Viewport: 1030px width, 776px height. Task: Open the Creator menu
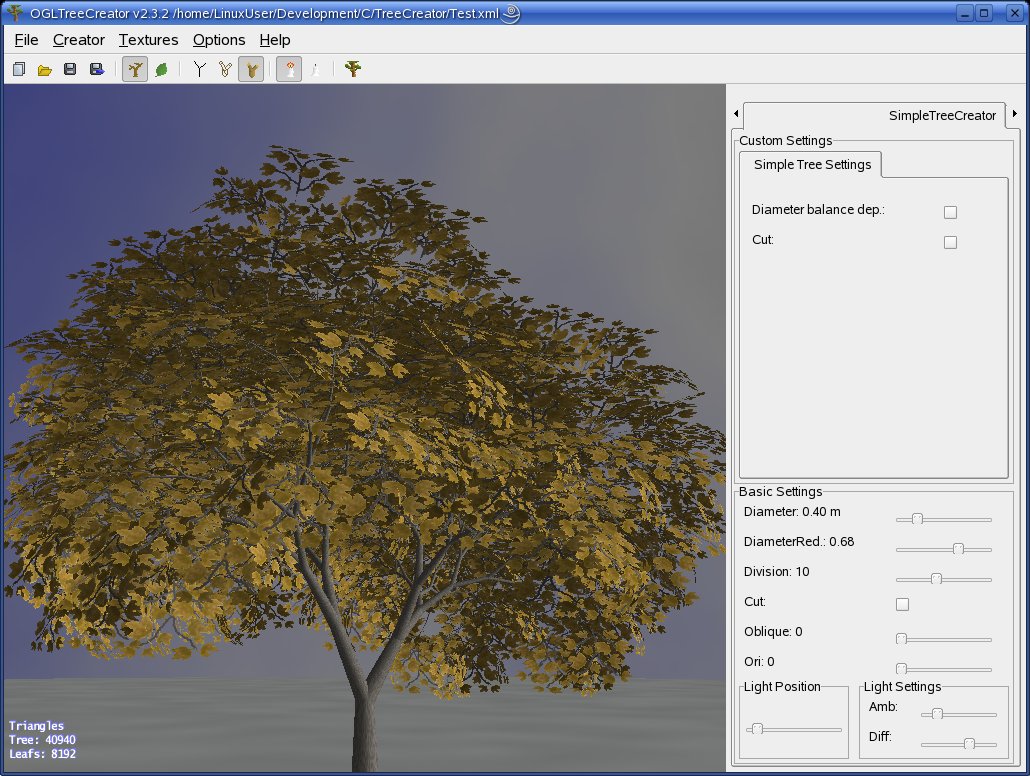78,40
